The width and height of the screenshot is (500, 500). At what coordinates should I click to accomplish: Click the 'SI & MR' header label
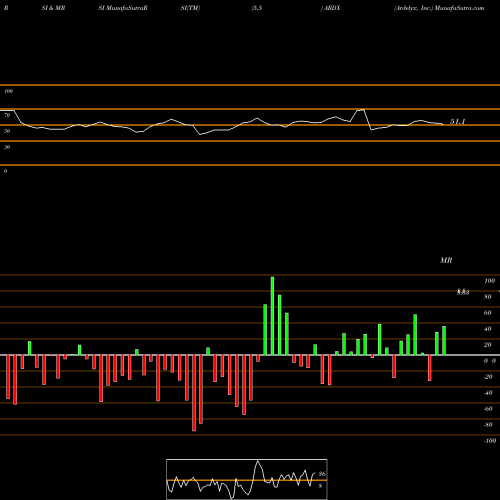pyautogui.click(x=53, y=8)
